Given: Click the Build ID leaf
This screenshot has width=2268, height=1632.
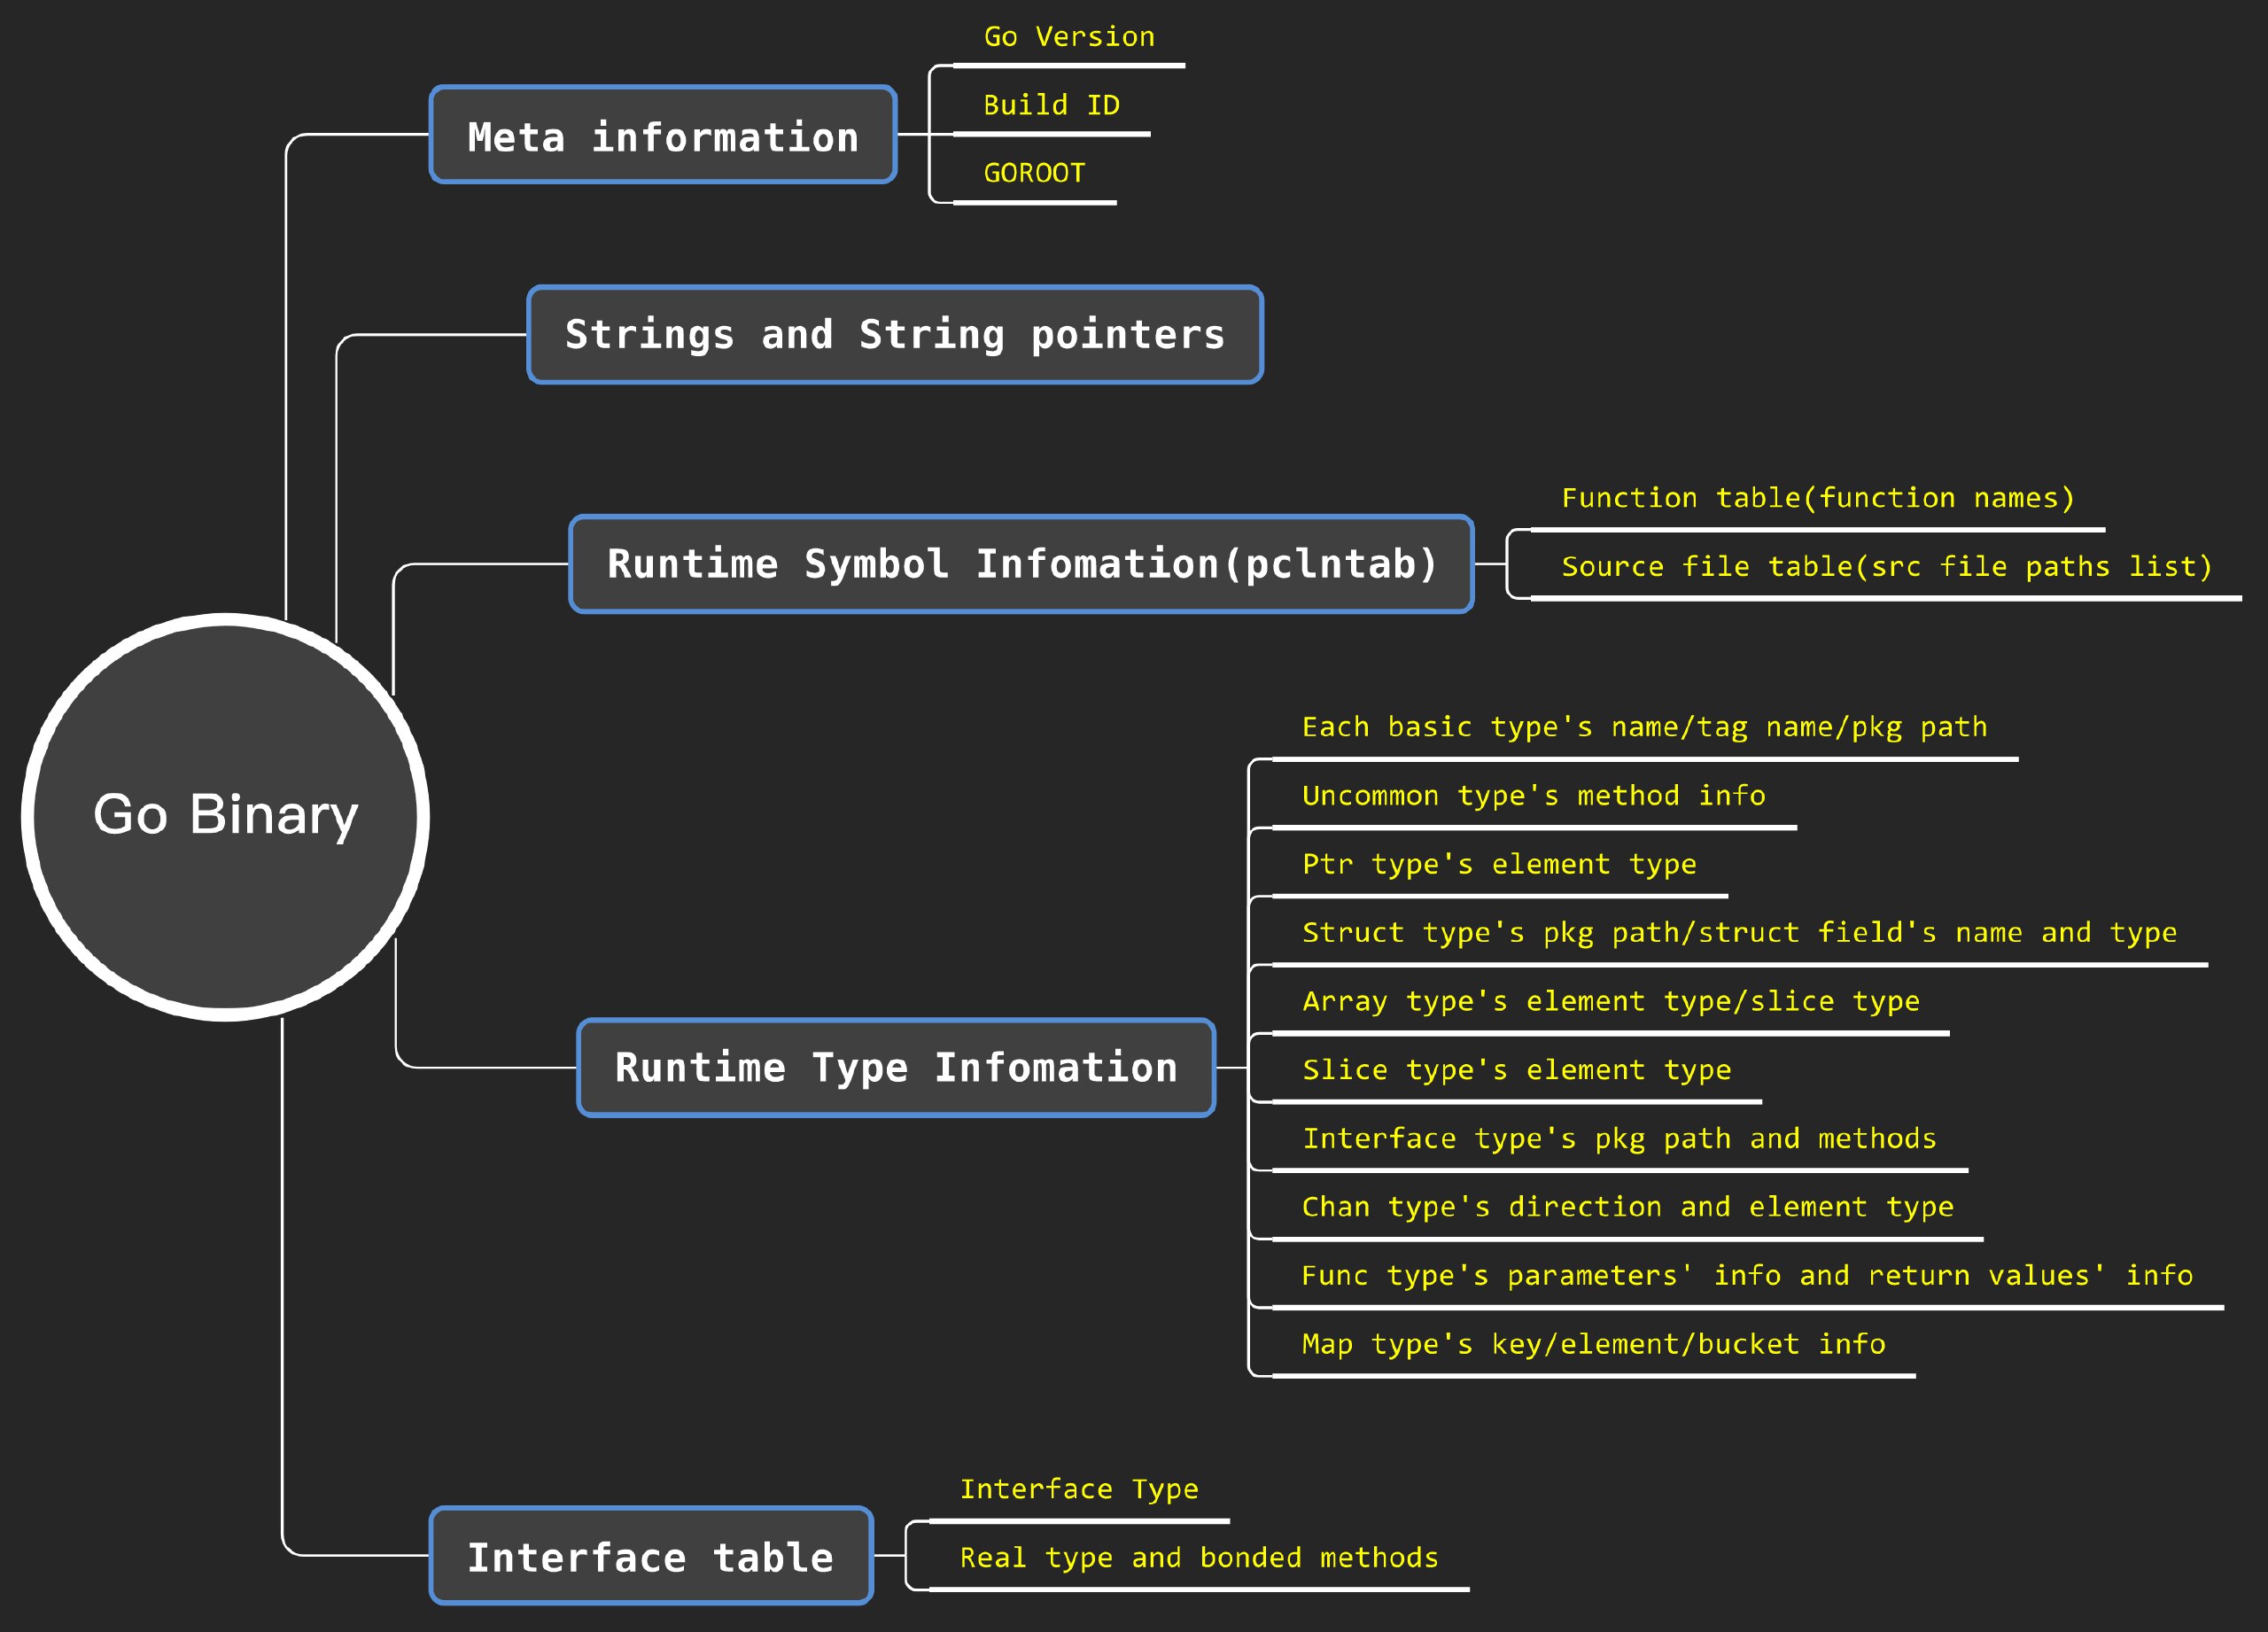Looking at the screenshot, I should [x=1051, y=106].
